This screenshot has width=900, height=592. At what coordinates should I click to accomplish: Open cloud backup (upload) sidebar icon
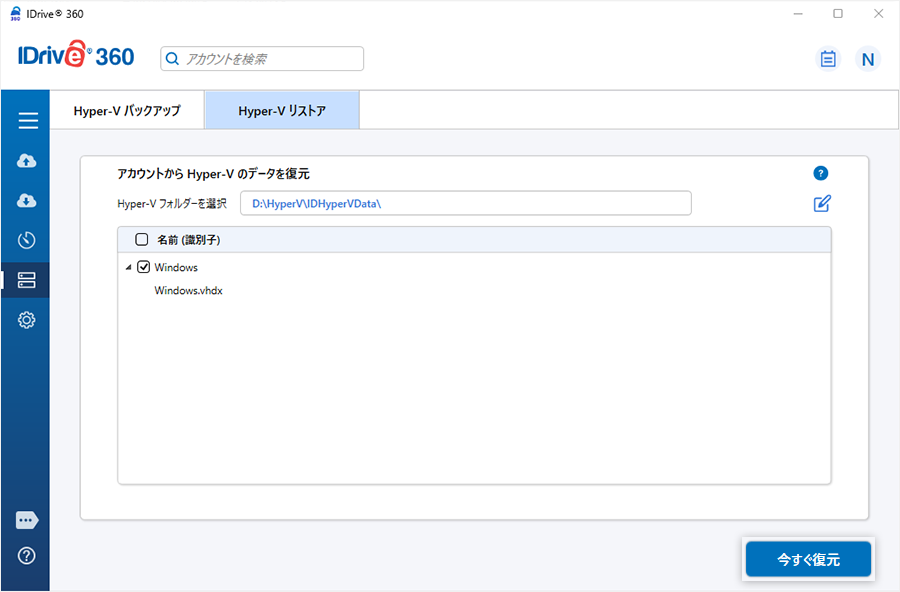[27, 161]
